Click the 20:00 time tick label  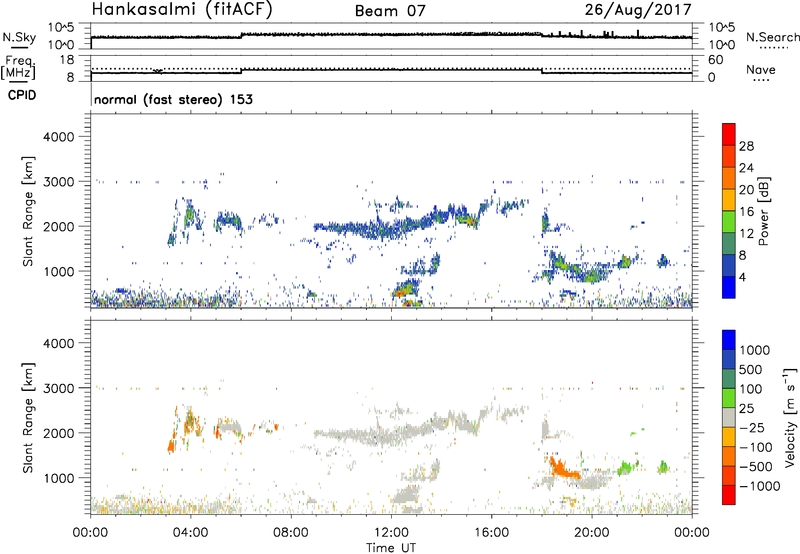[x=592, y=533]
